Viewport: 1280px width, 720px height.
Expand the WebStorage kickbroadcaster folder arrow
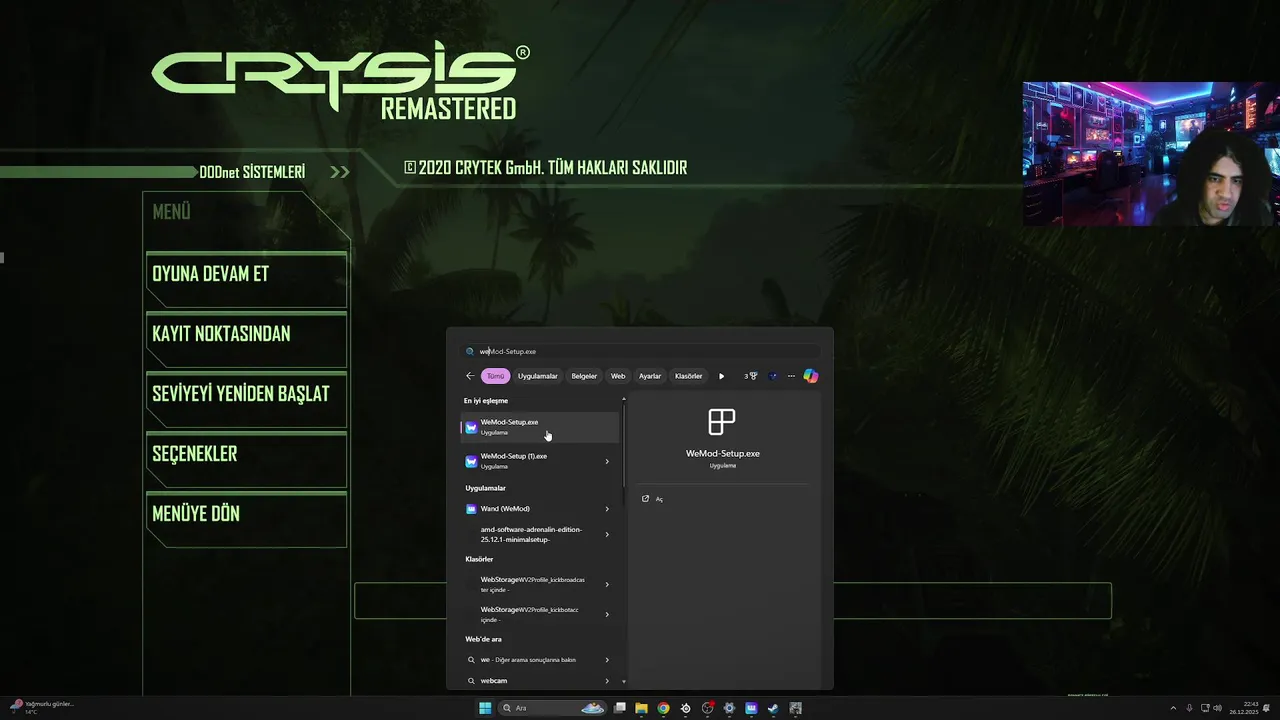coord(607,584)
